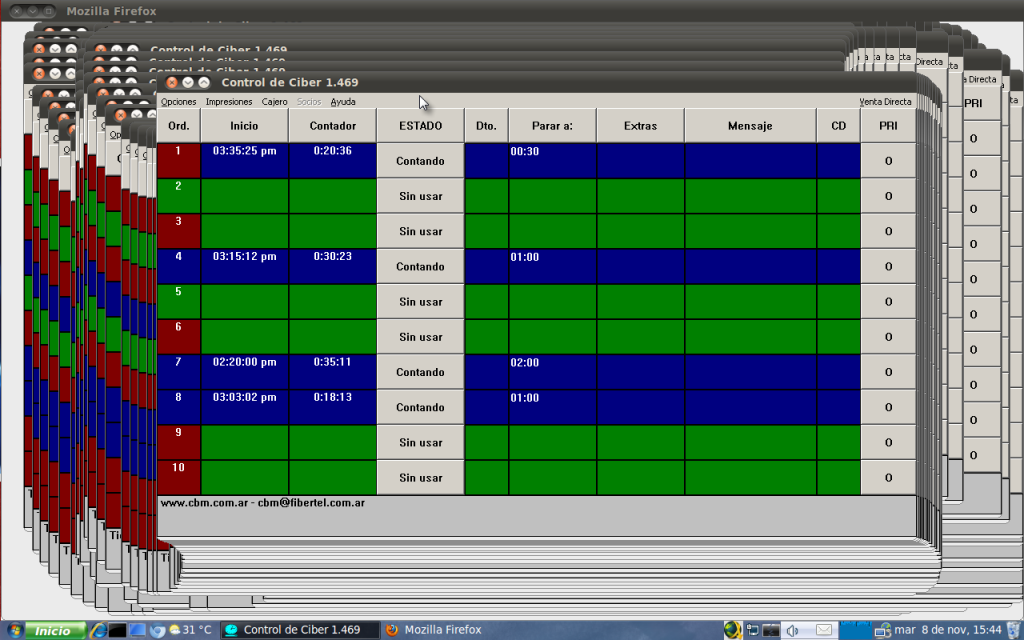Open the Ayuda menu
This screenshot has height=640, width=1024.
(x=343, y=102)
